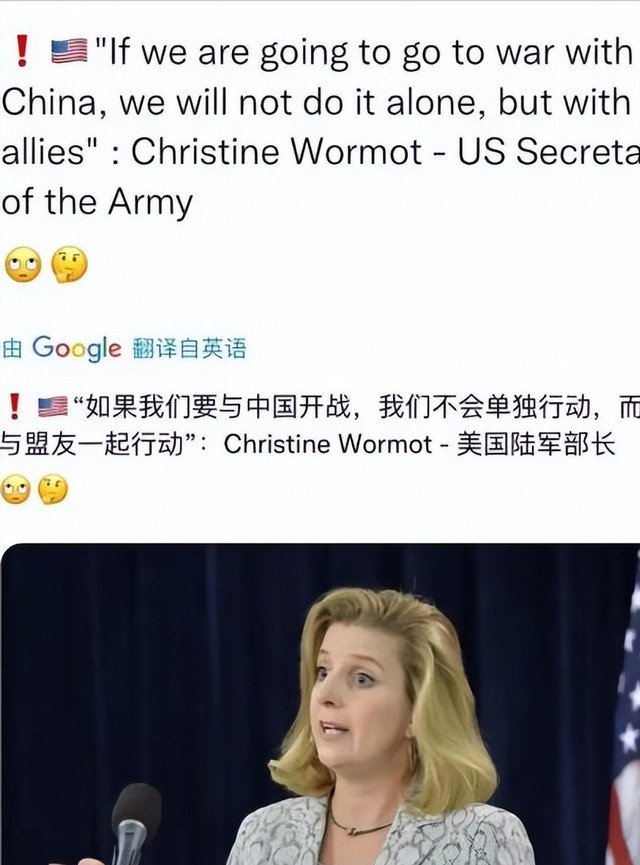640x865 pixels.
Task: Click the English text 'Christine Wormot'
Action: tap(276, 151)
